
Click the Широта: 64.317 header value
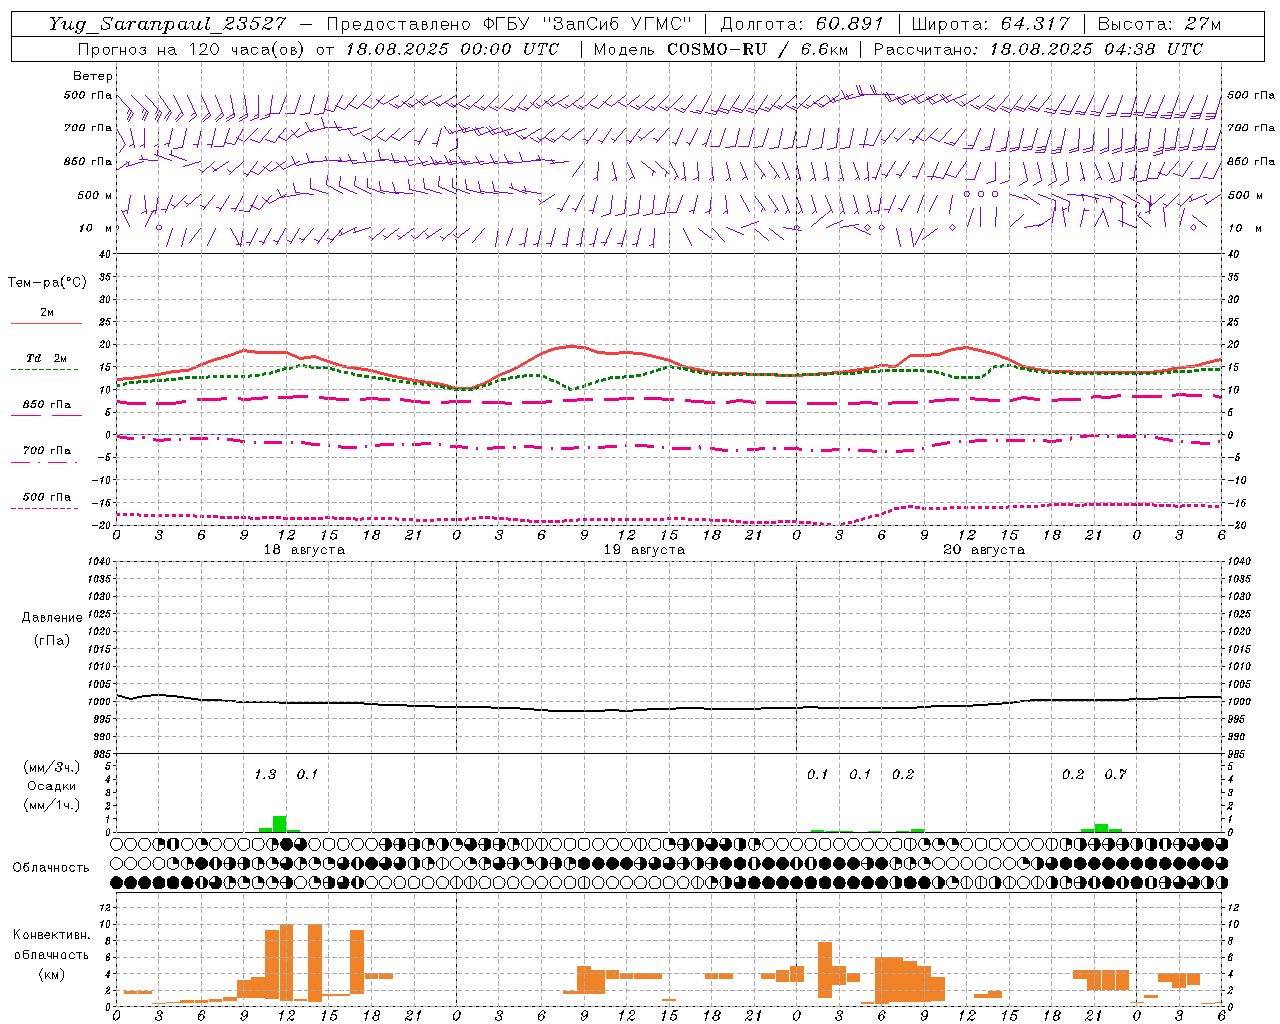(x=989, y=24)
